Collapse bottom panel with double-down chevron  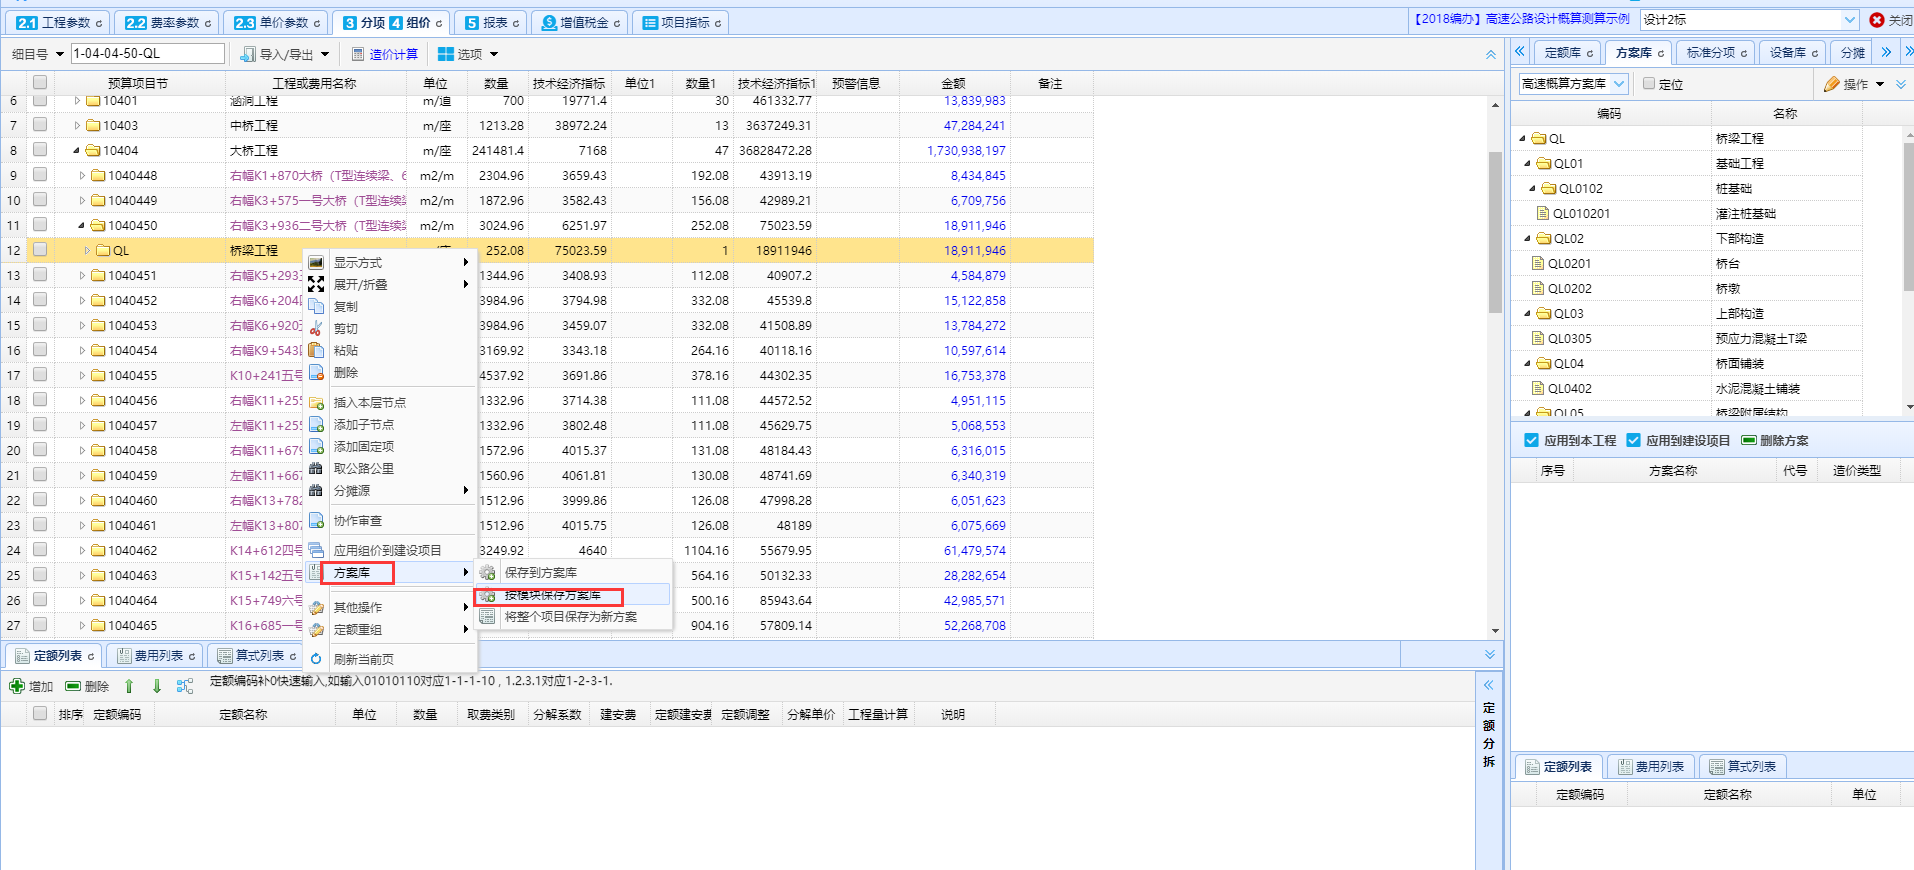pos(1490,655)
